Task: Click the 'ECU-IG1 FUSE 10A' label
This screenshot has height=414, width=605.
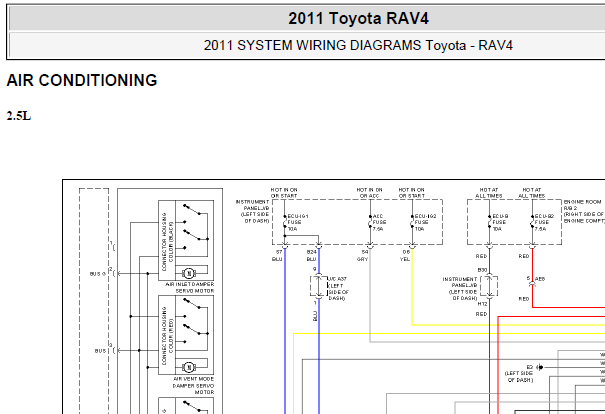Action: pyautogui.click(x=297, y=223)
